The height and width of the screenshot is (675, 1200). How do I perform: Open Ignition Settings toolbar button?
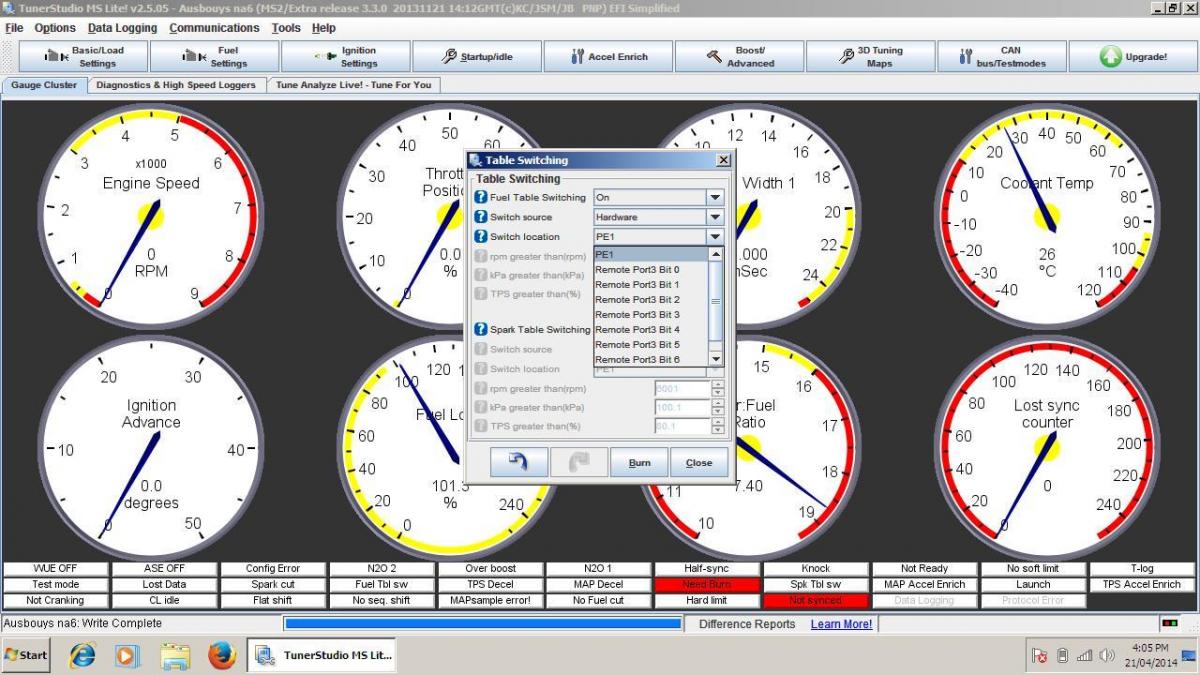pyautogui.click(x=345, y=57)
